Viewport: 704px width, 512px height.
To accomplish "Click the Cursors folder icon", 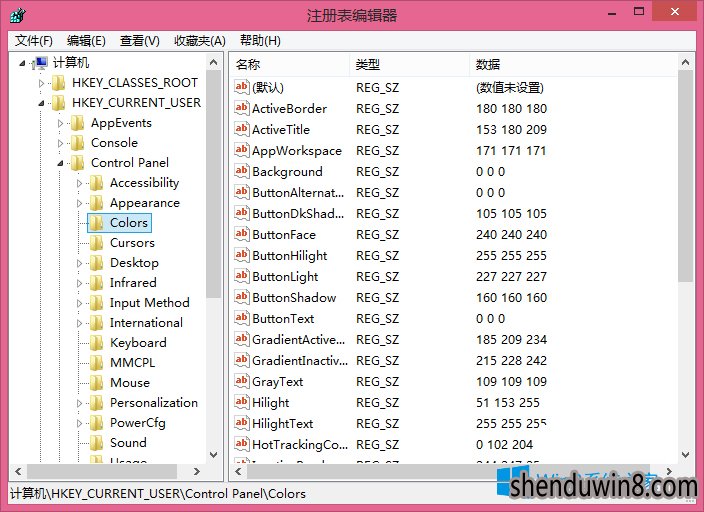I will point(97,243).
